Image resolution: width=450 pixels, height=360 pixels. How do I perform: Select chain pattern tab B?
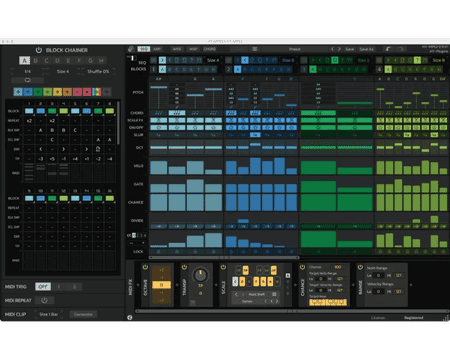click(35, 61)
